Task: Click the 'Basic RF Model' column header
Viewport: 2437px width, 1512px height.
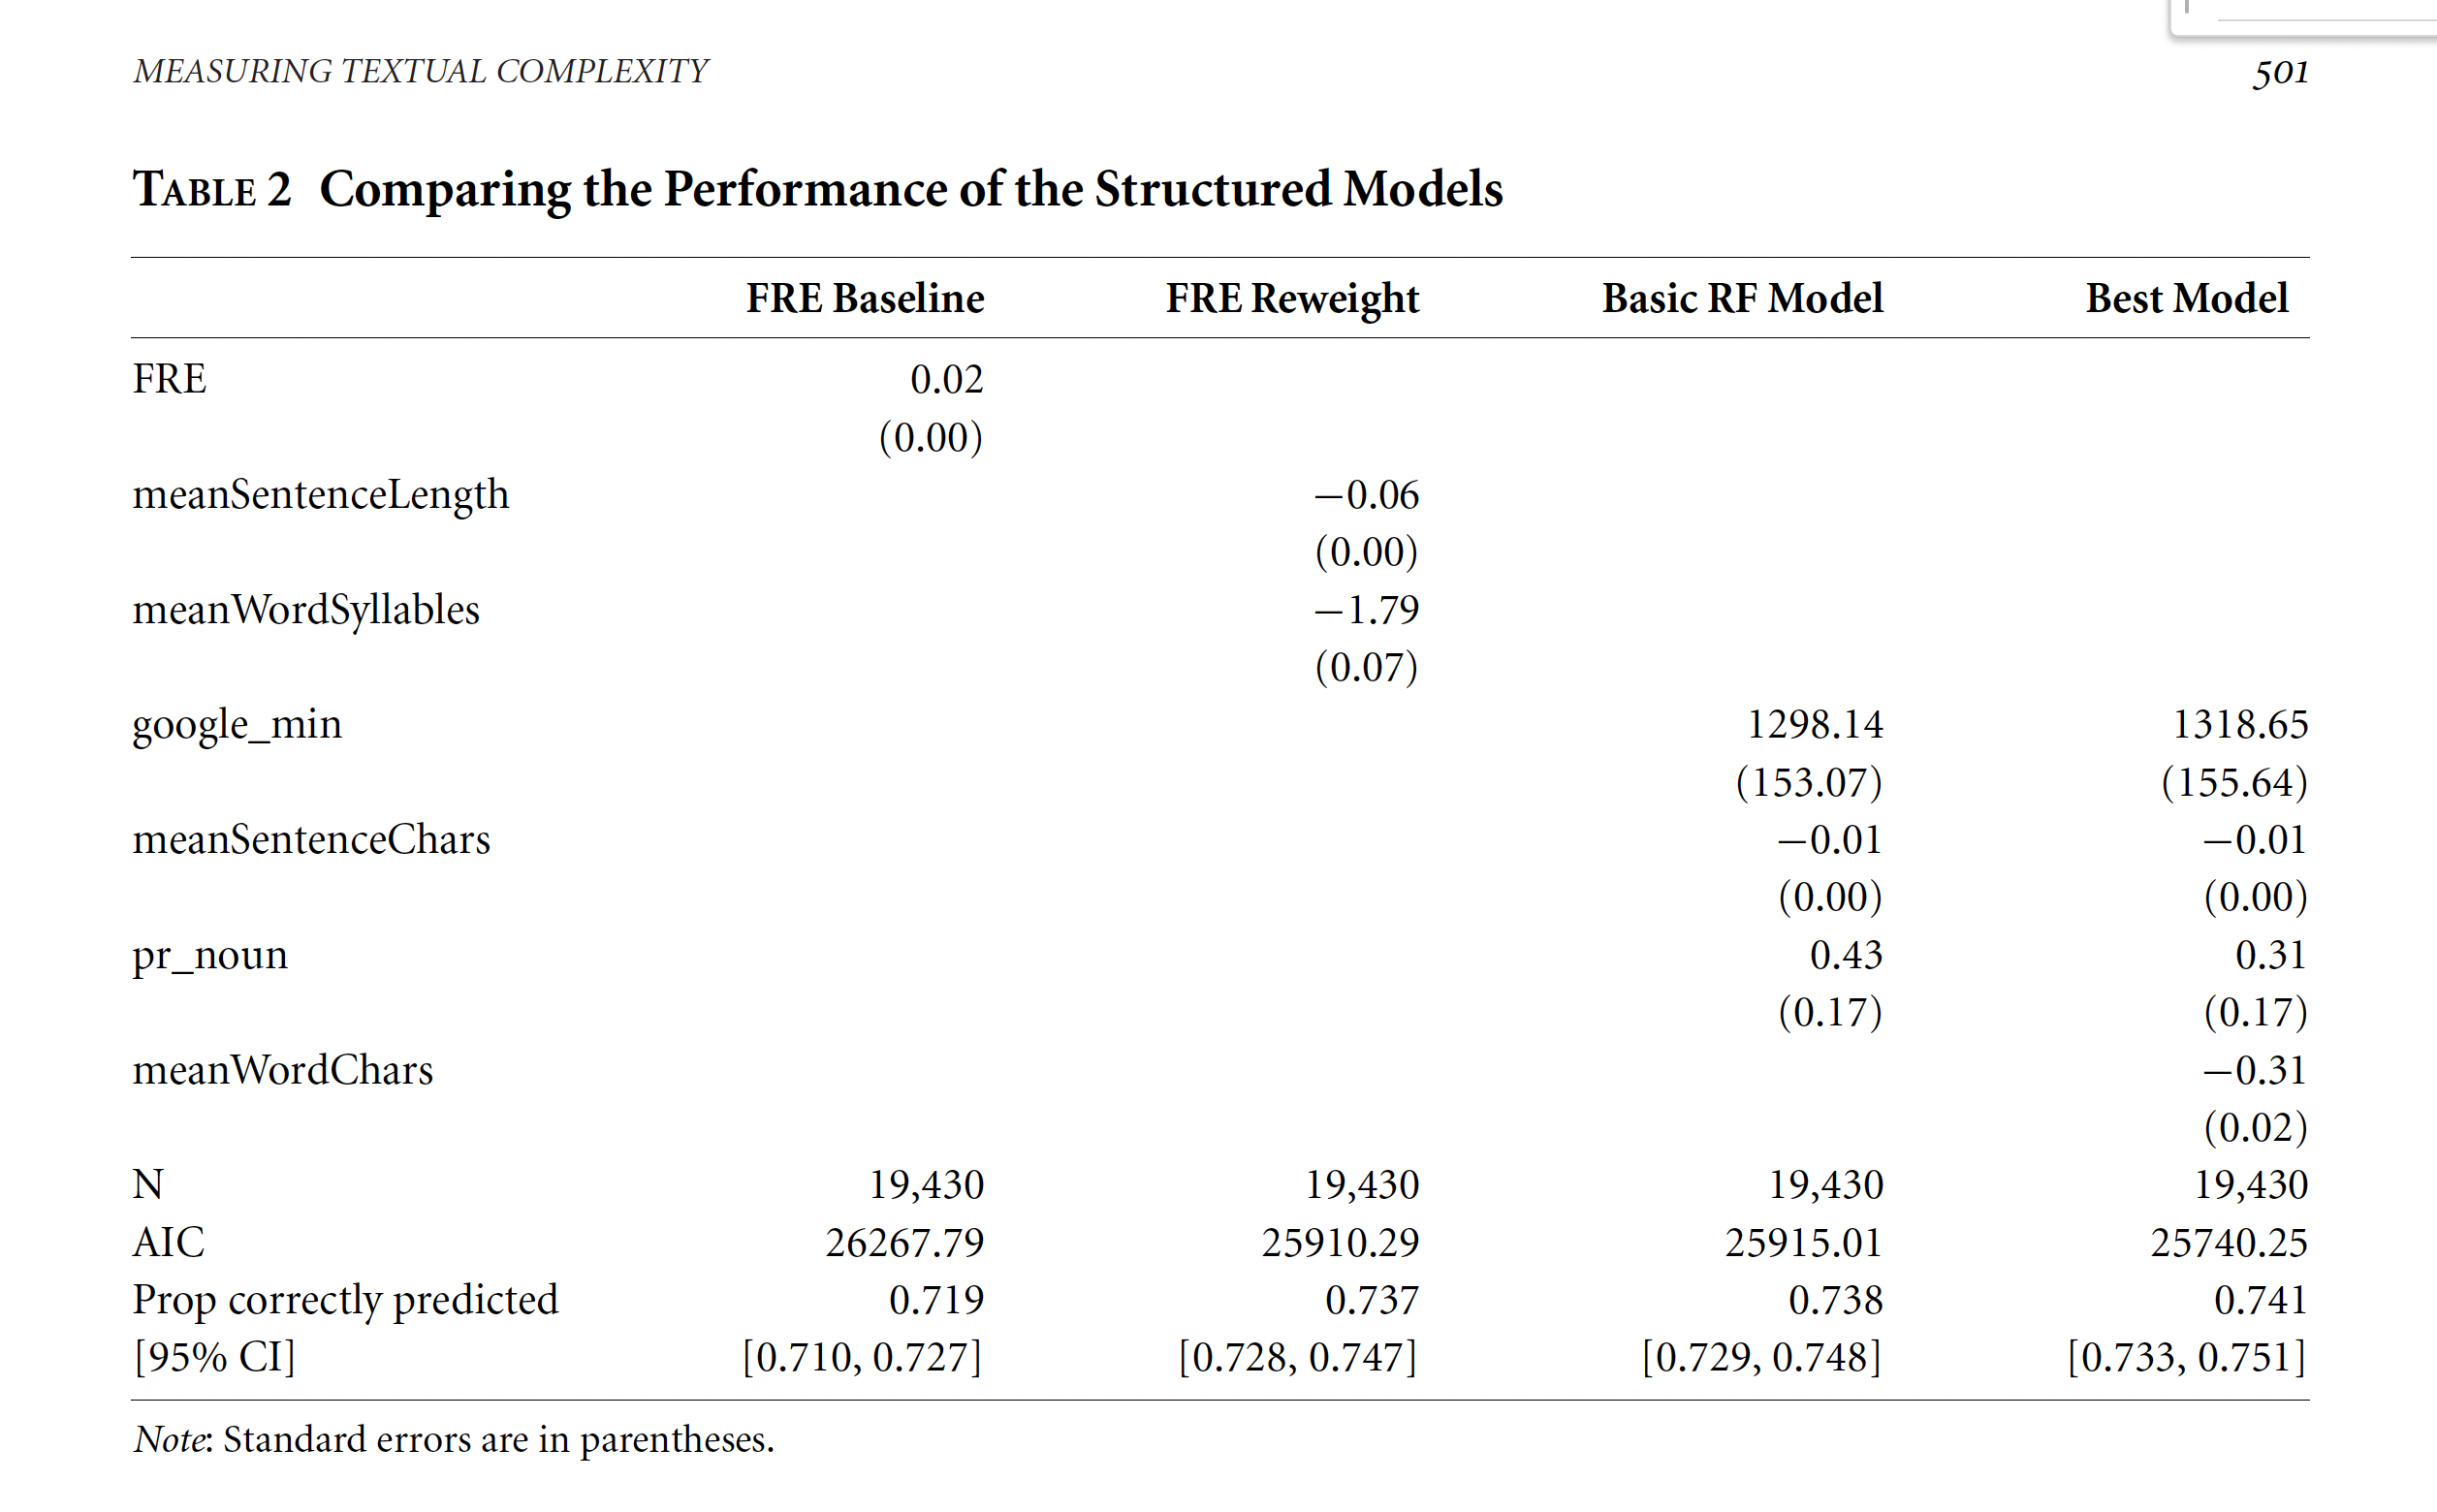Action: [x=1742, y=298]
